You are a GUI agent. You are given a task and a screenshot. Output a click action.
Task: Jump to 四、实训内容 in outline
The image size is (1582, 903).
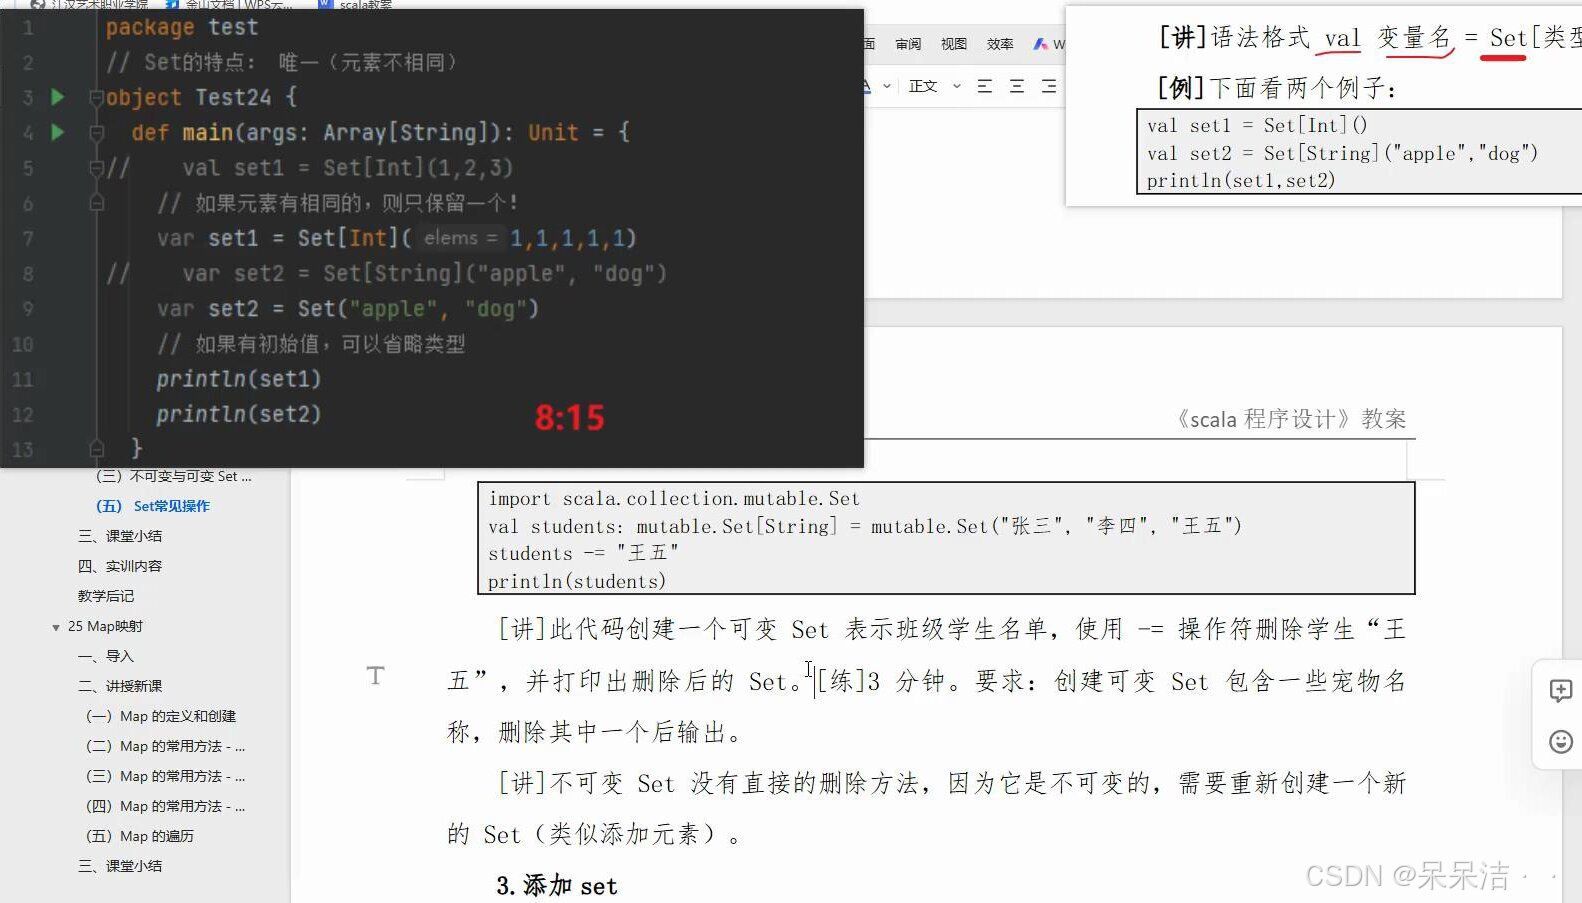click(x=119, y=566)
